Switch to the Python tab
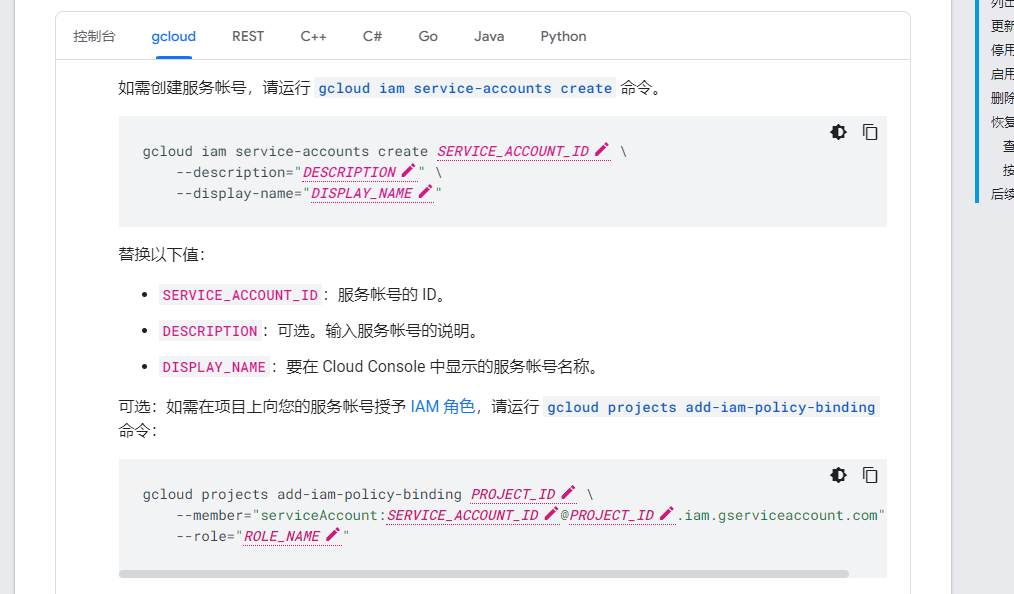The image size is (1014, 594). click(x=563, y=36)
